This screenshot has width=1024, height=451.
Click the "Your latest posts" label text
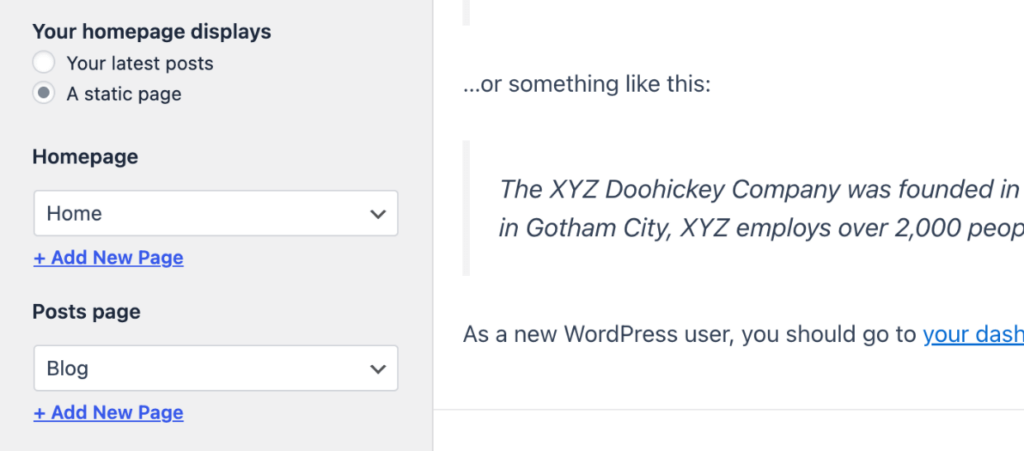tap(140, 63)
